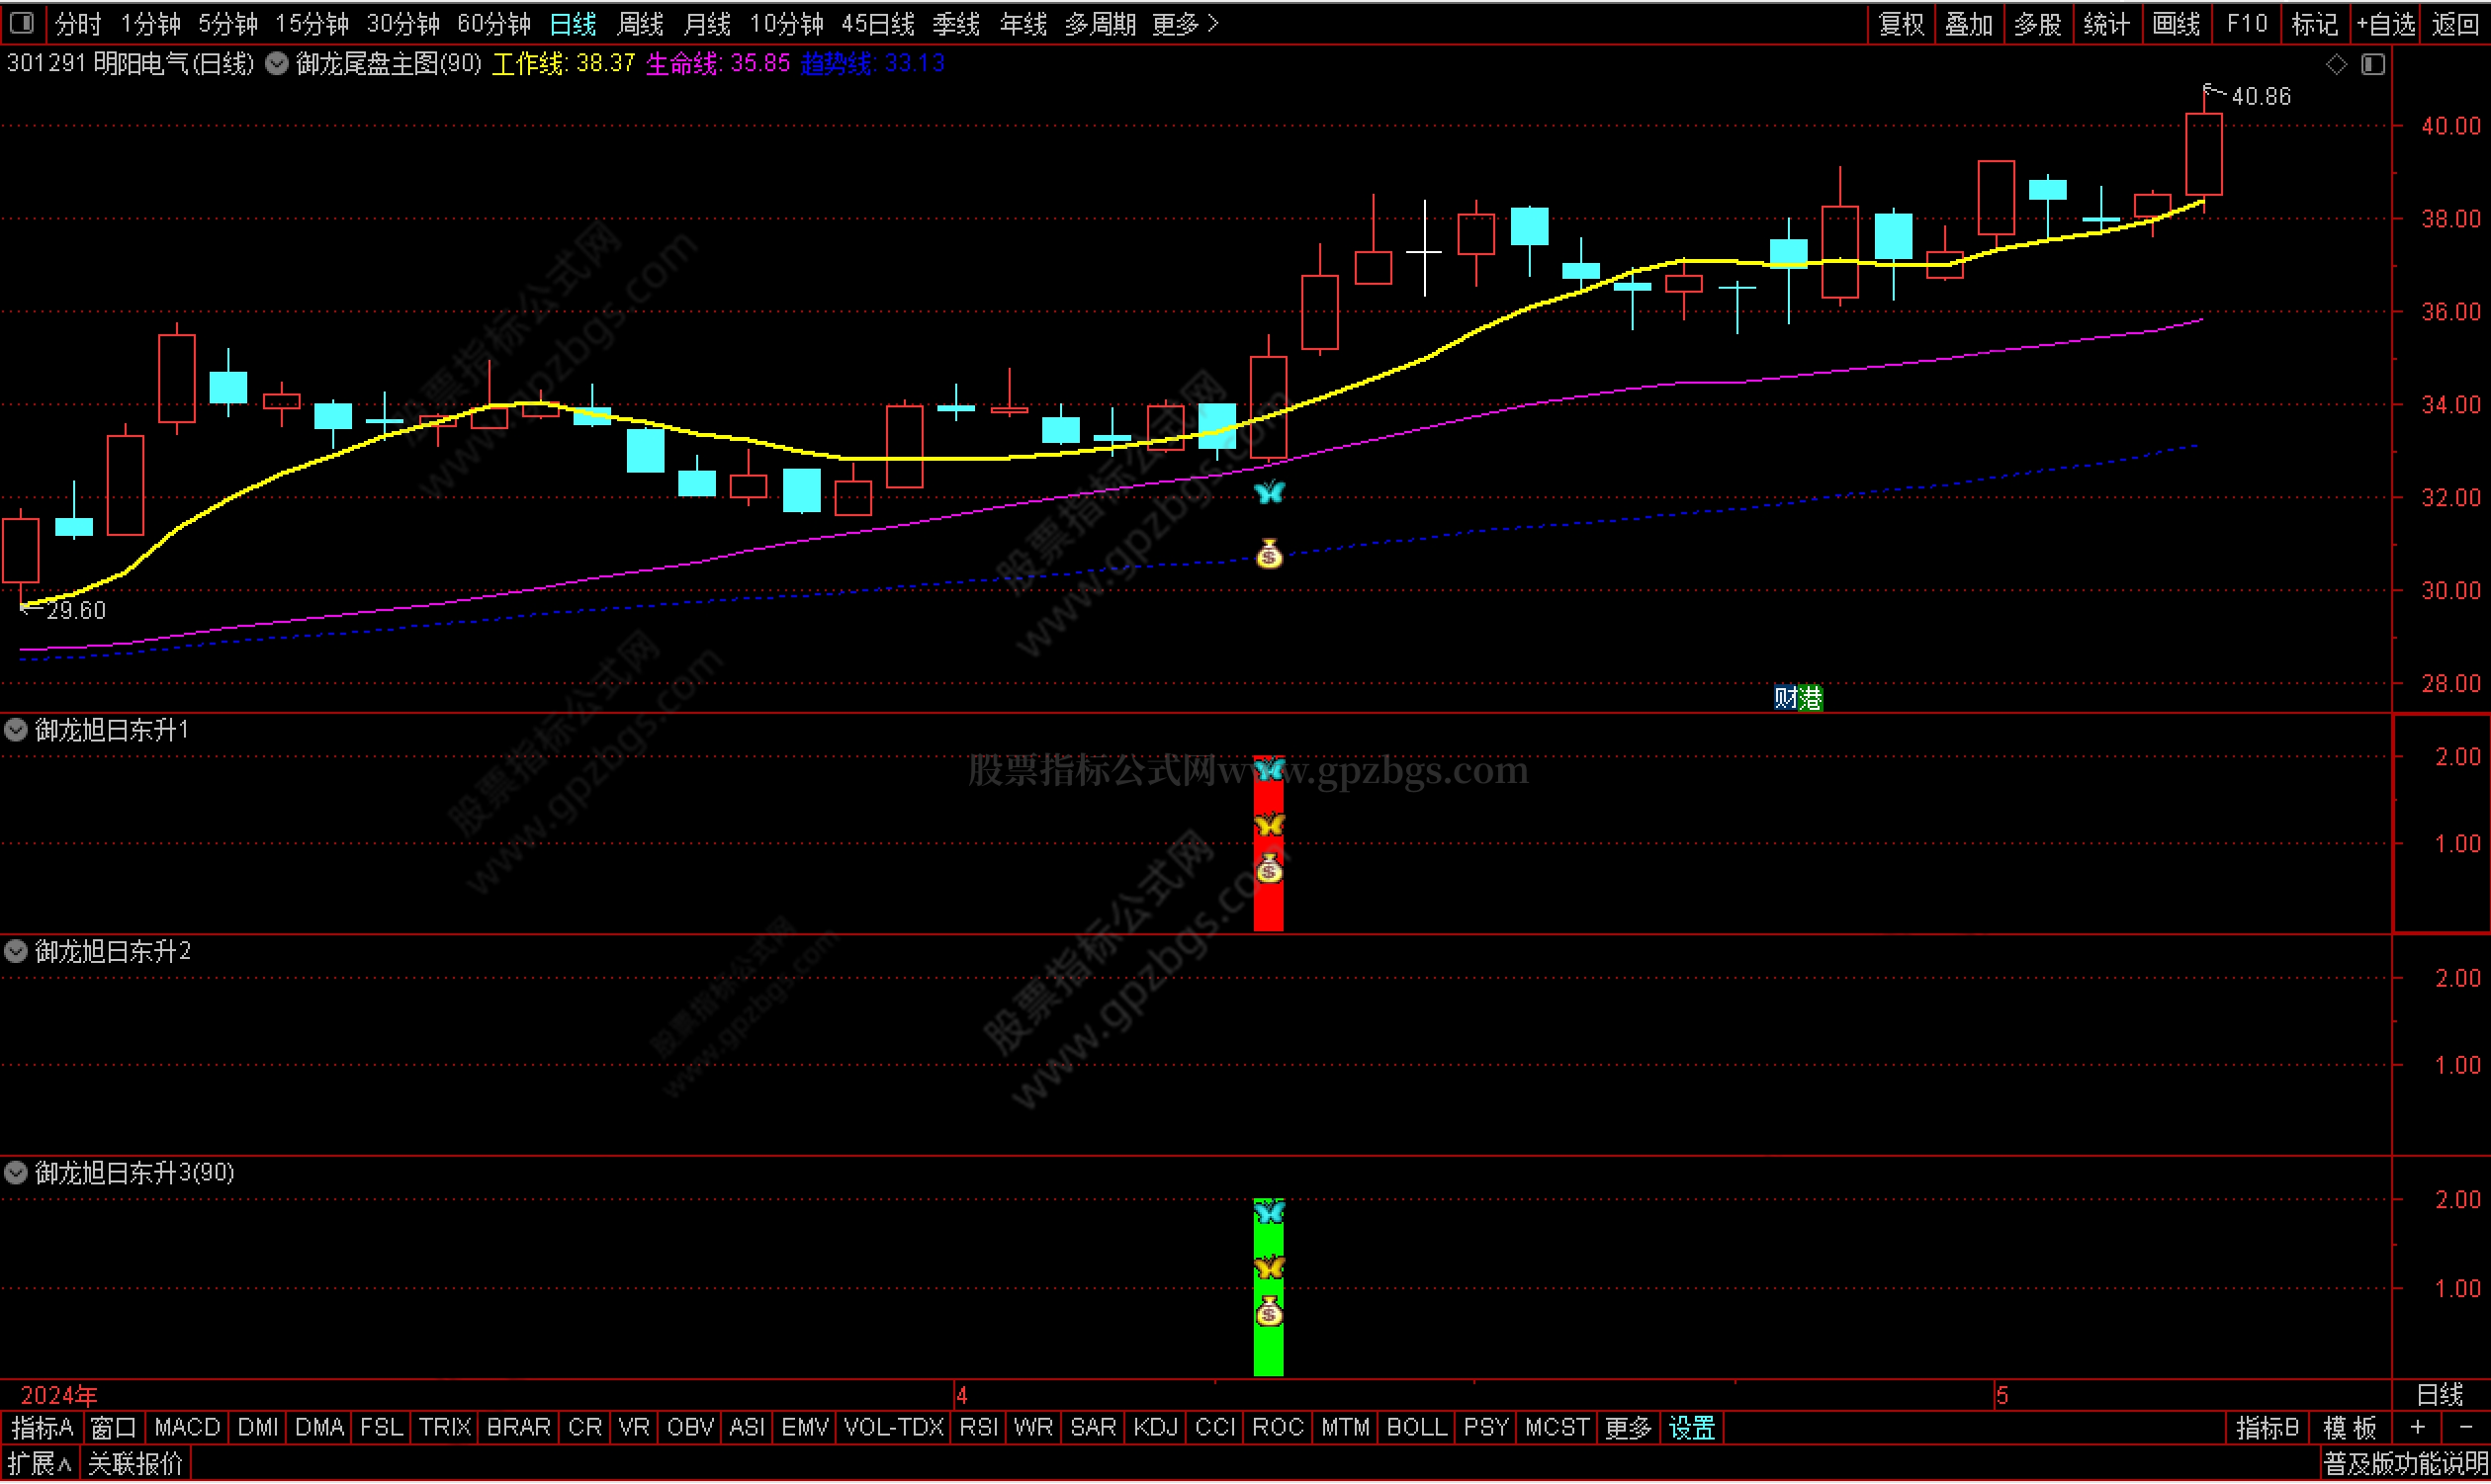Select the MACD indicator tab

tap(187, 1428)
